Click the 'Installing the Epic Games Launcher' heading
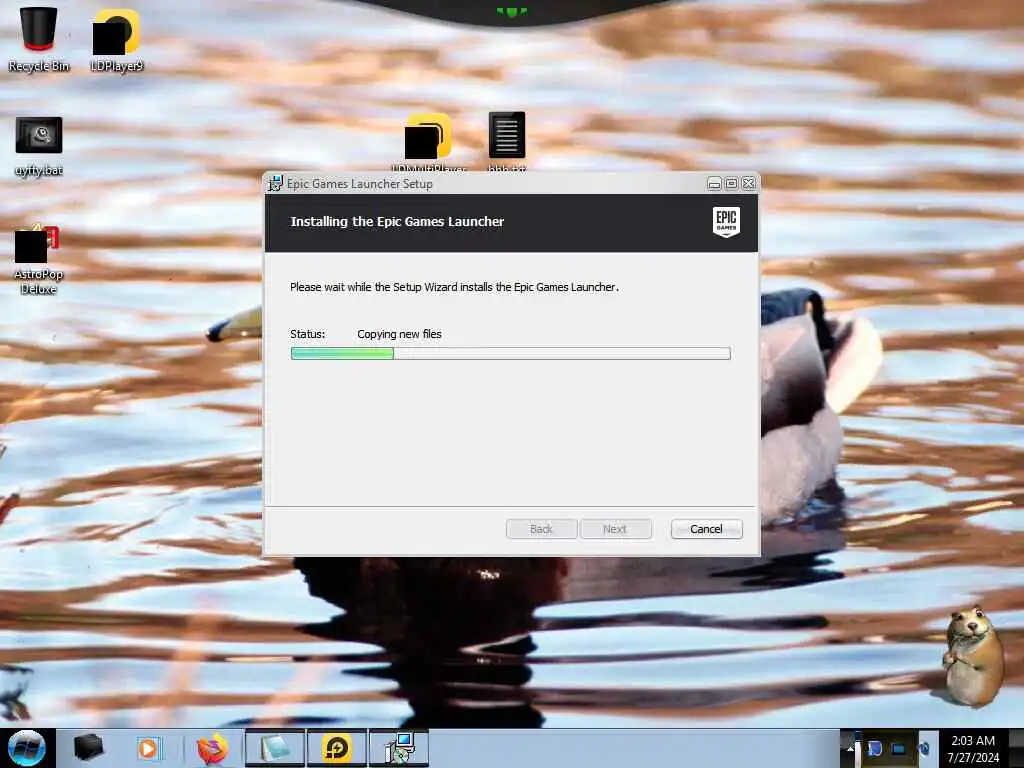Image resolution: width=1024 pixels, height=768 pixels. pos(397,221)
